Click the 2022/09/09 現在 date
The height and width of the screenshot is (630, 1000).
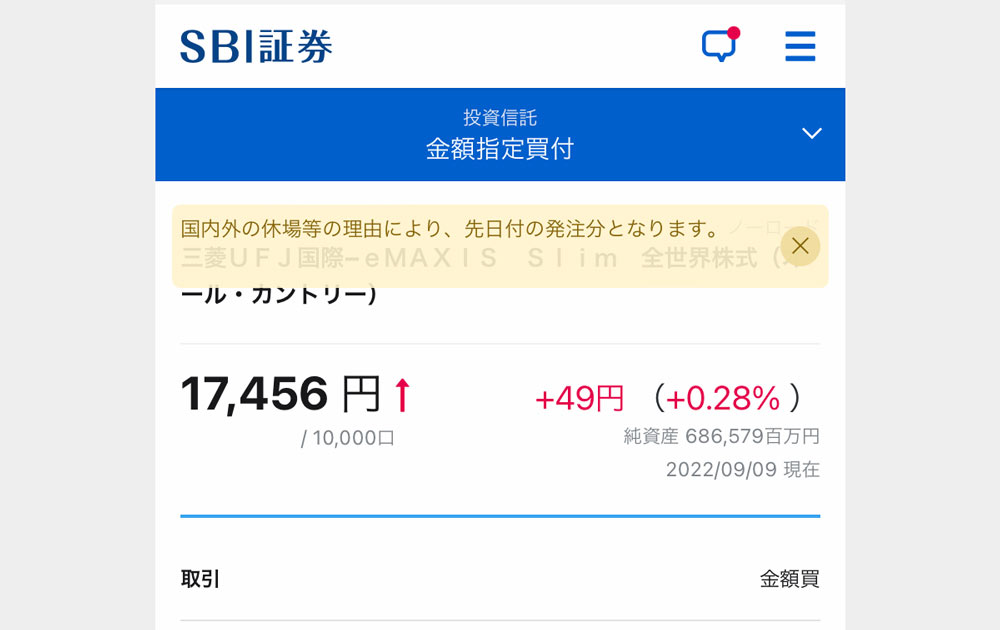(x=743, y=469)
